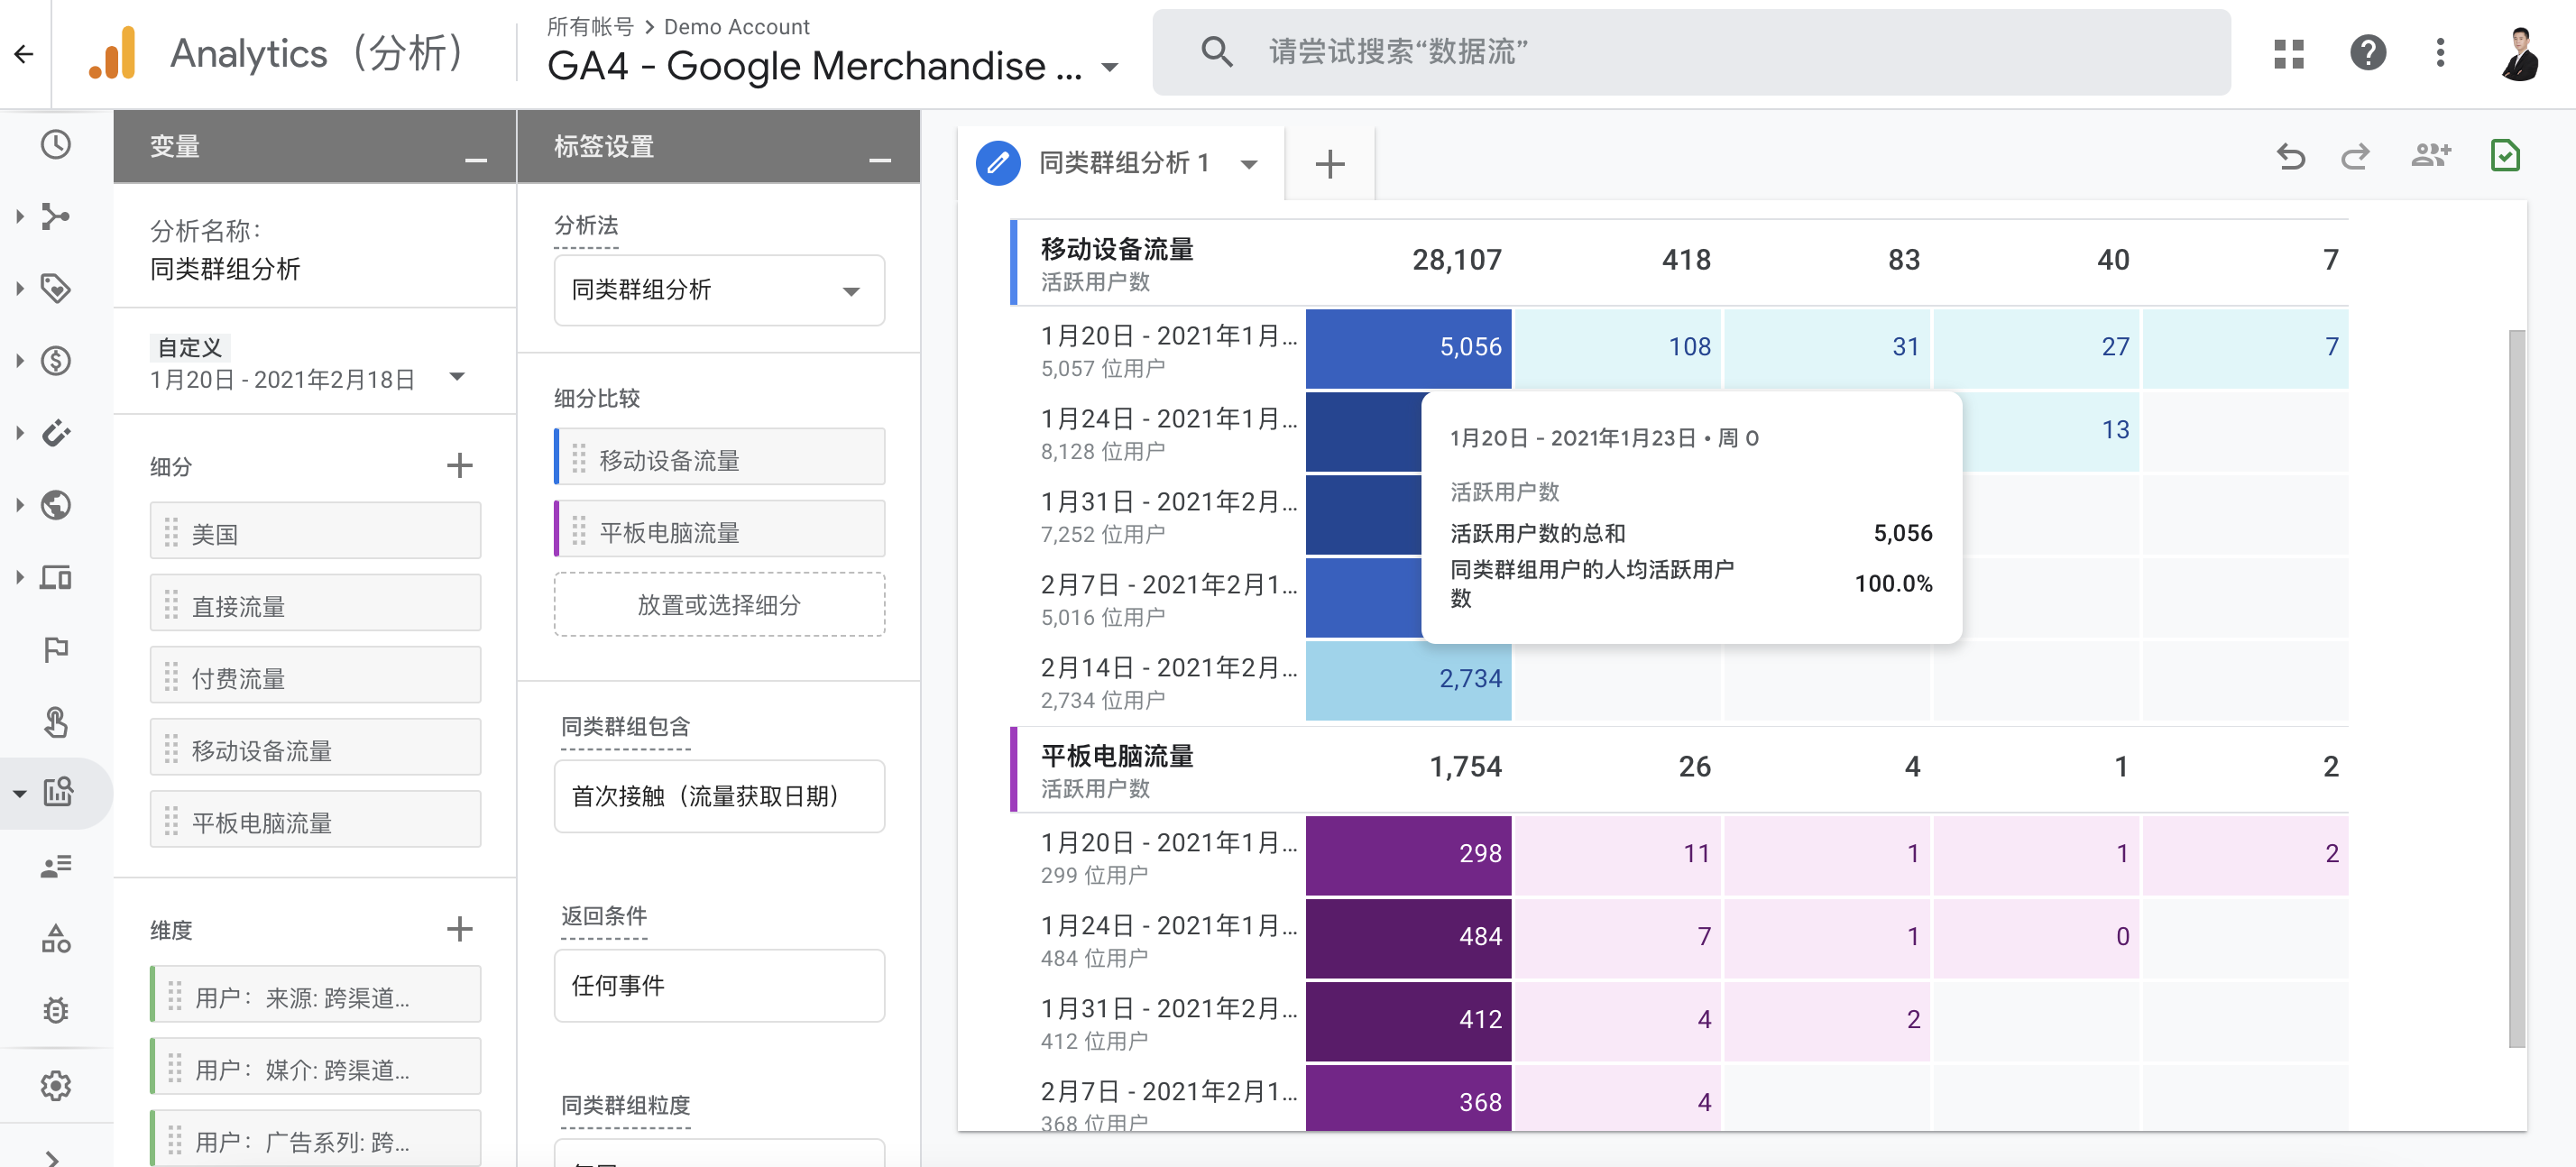This screenshot has width=2576, height=1167.
Task: Open the tag engagement icon in sidebar
Action: coord(56,288)
